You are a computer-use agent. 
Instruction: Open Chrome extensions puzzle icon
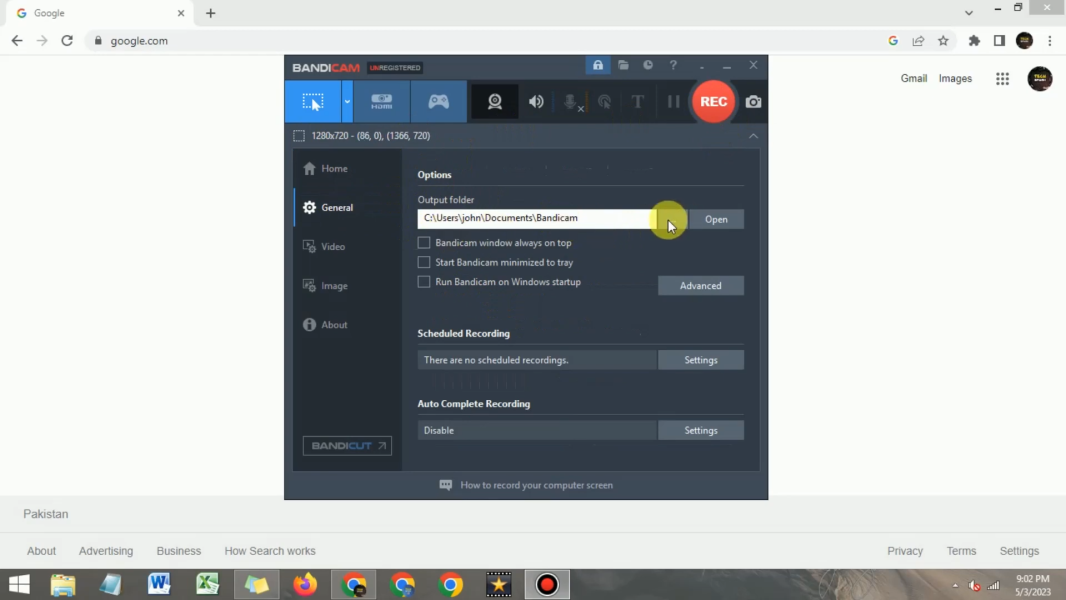click(x=974, y=41)
